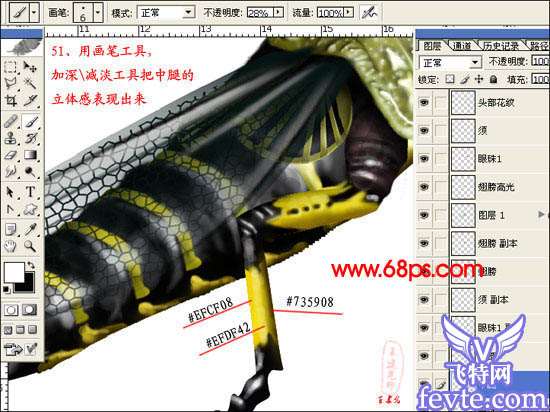Select the Brush tool in toolbox

(31, 122)
